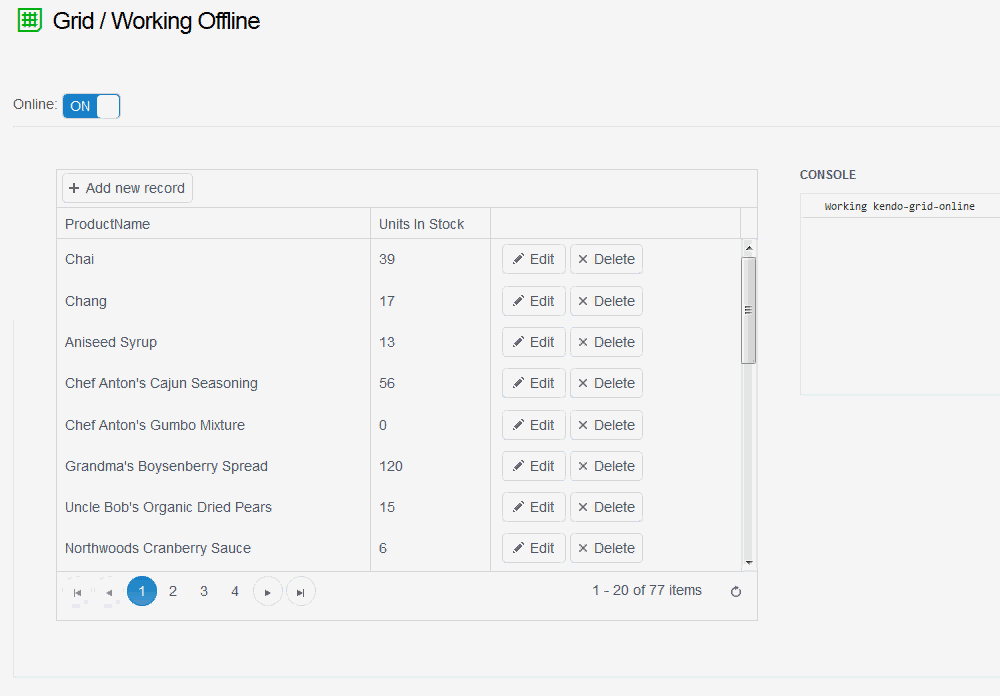Click the pager refresh icon
This screenshot has height=696, width=1000.
[736, 591]
